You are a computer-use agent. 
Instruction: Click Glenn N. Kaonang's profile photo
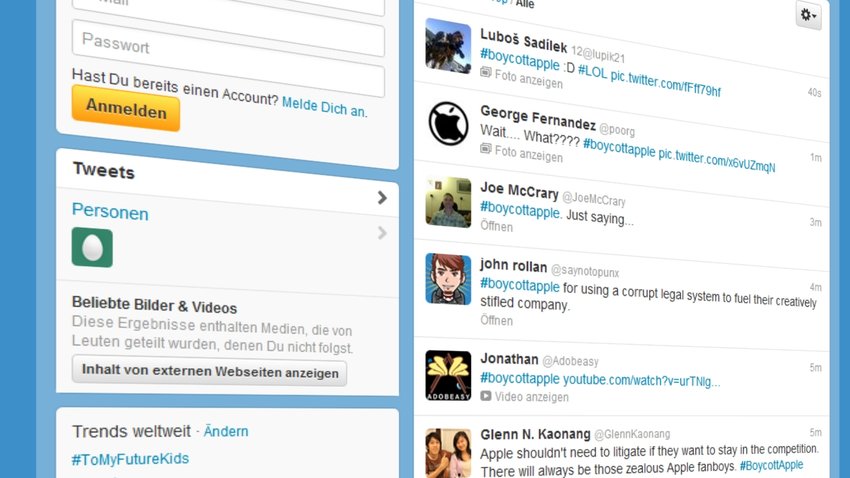448,453
